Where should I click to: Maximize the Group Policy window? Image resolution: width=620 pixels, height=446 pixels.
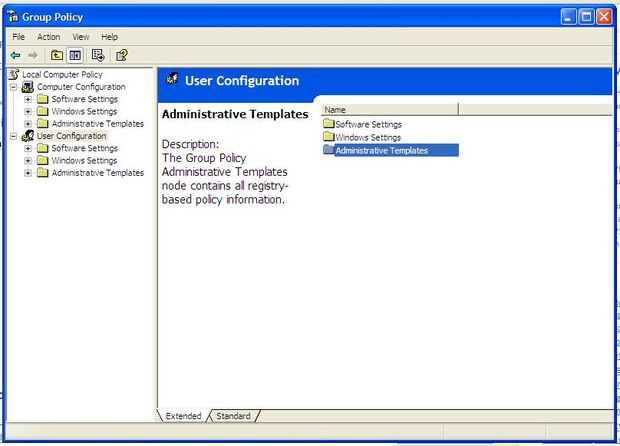click(x=586, y=17)
